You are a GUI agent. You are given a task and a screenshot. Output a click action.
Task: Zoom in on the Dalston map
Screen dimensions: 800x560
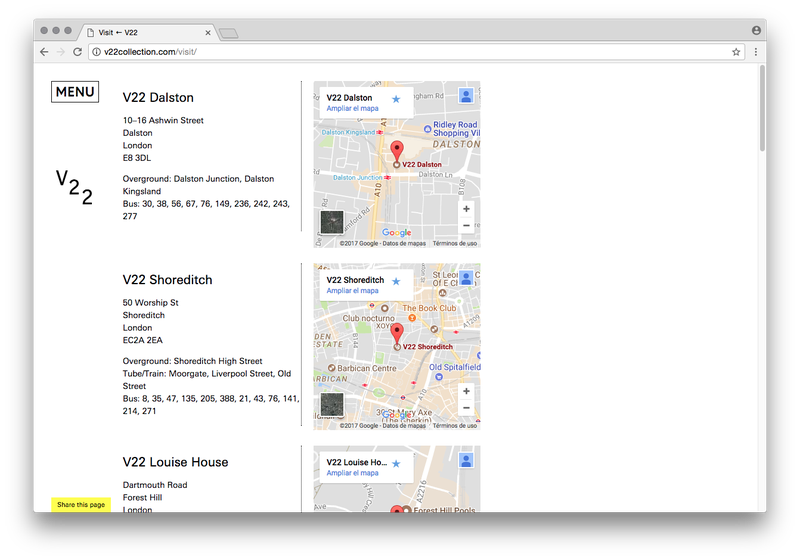pos(466,209)
